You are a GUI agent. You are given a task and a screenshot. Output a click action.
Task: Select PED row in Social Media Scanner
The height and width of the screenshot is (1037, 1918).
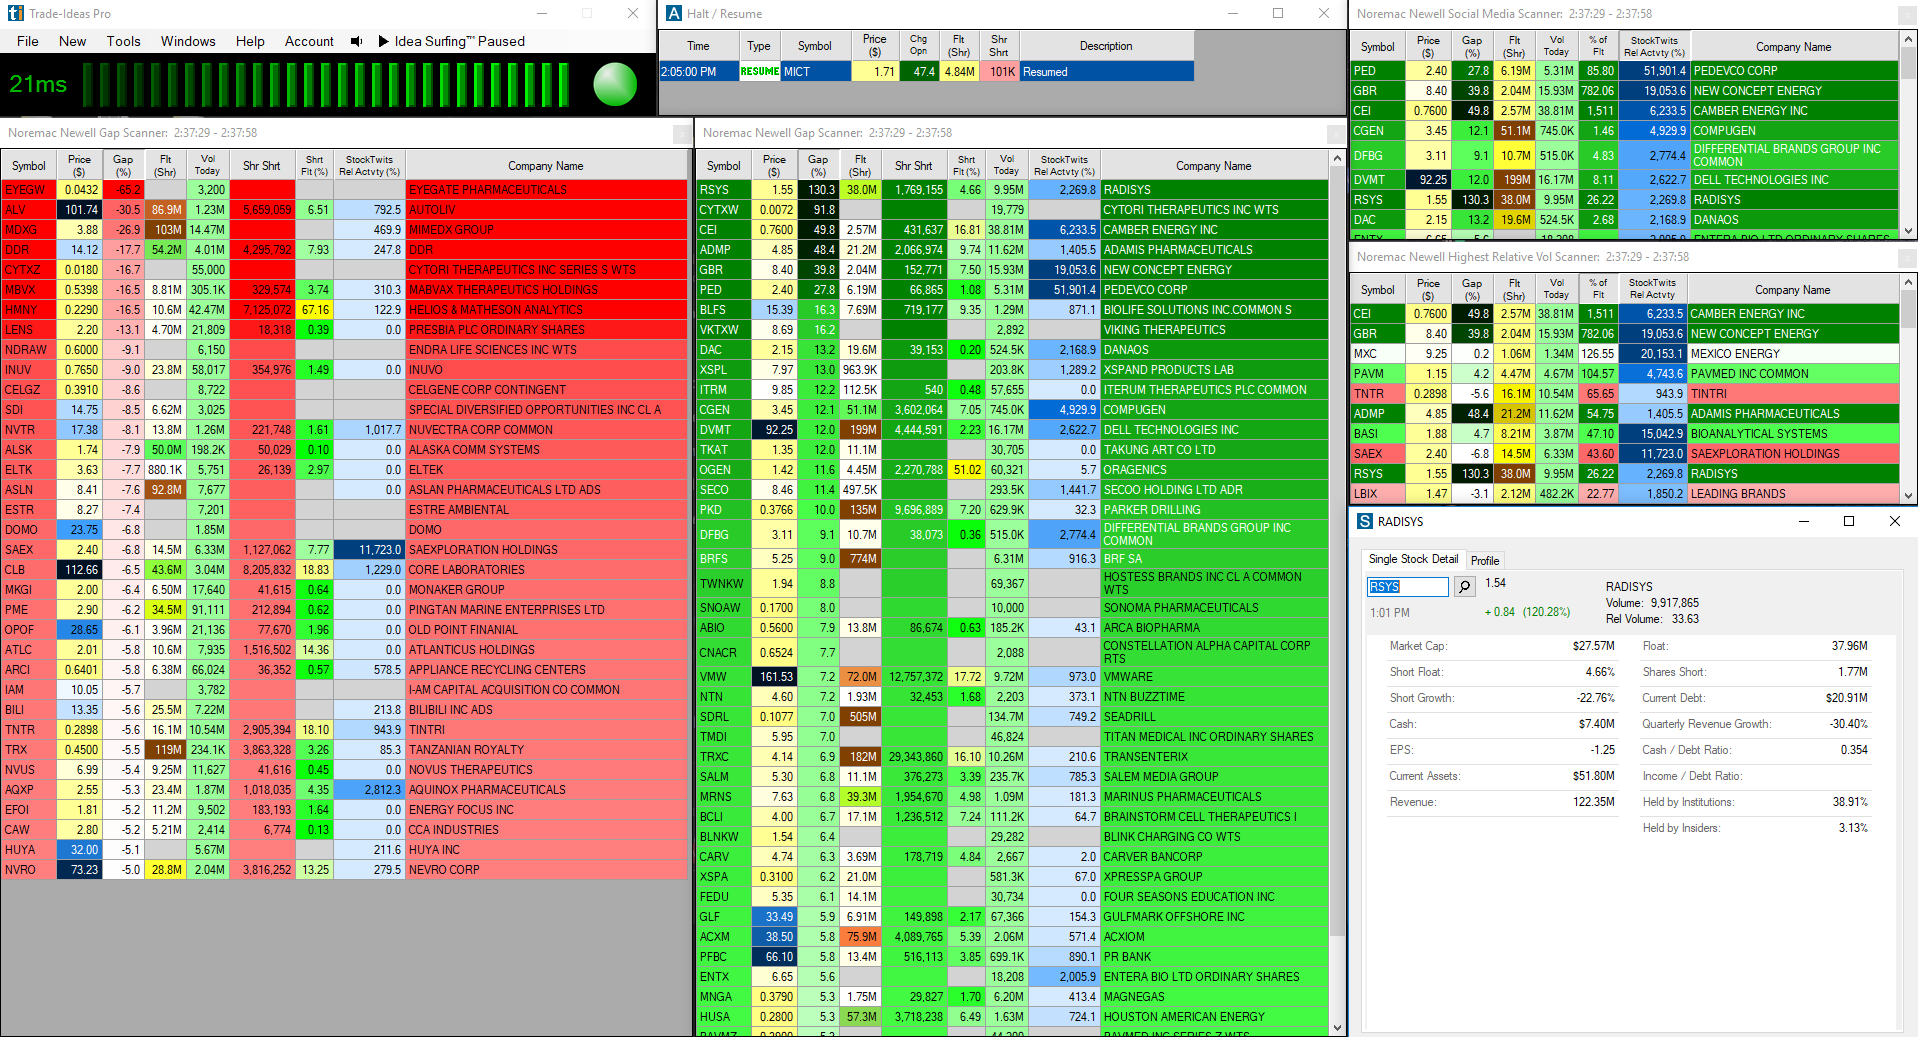[1624, 70]
